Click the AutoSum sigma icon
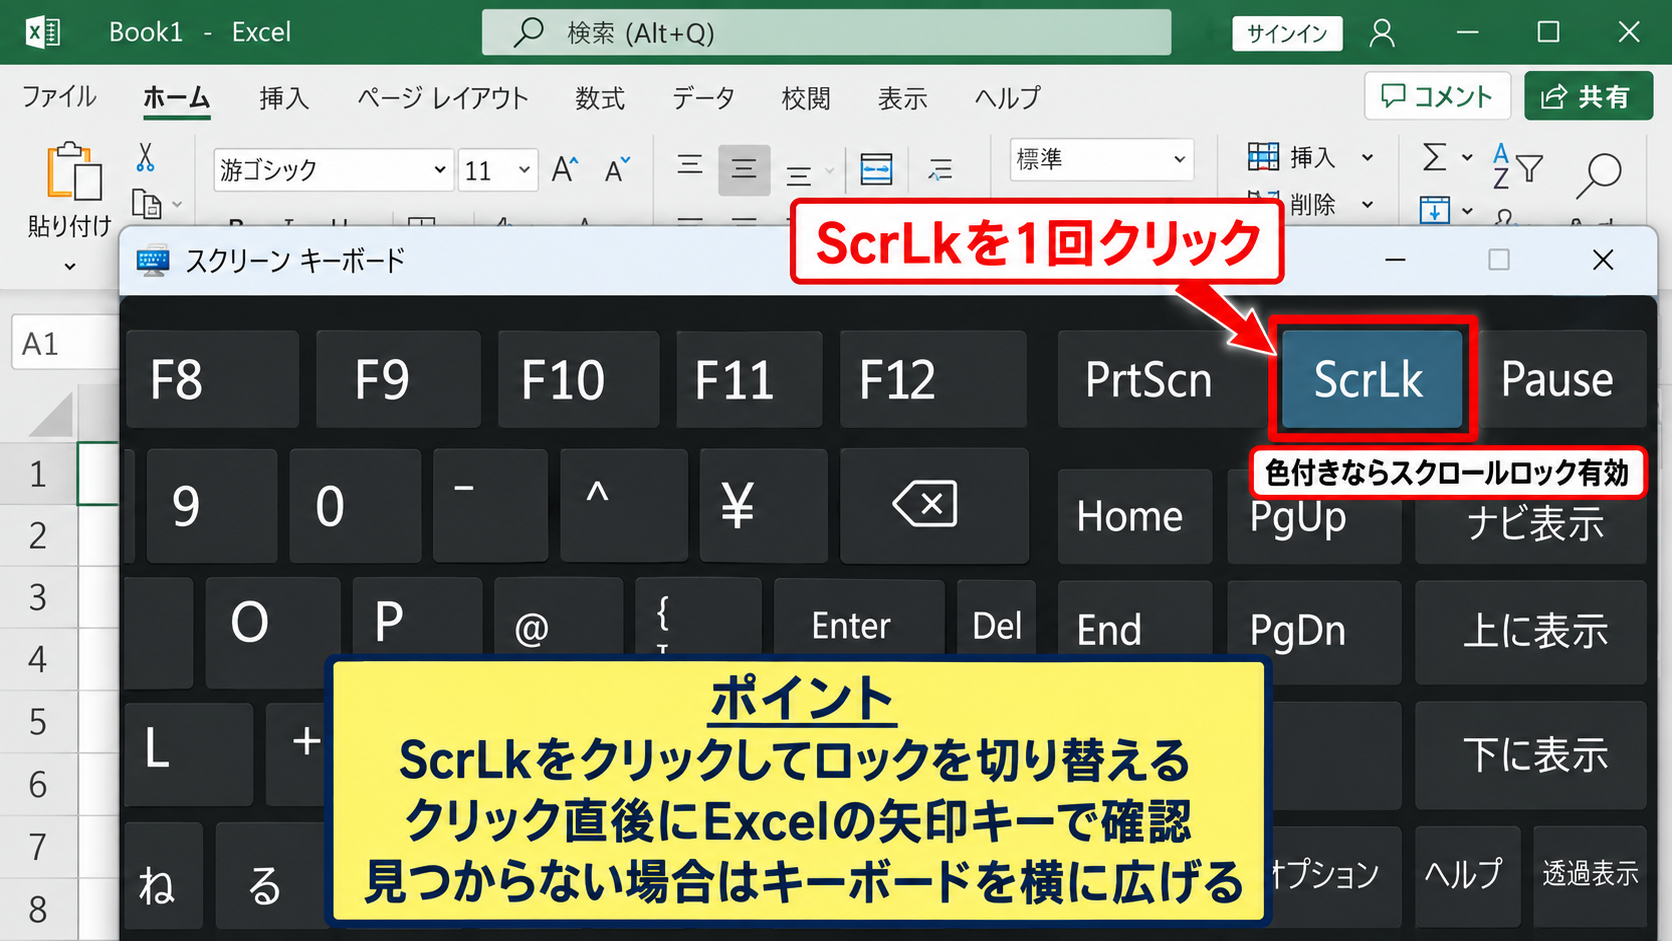1672x941 pixels. tap(1434, 157)
